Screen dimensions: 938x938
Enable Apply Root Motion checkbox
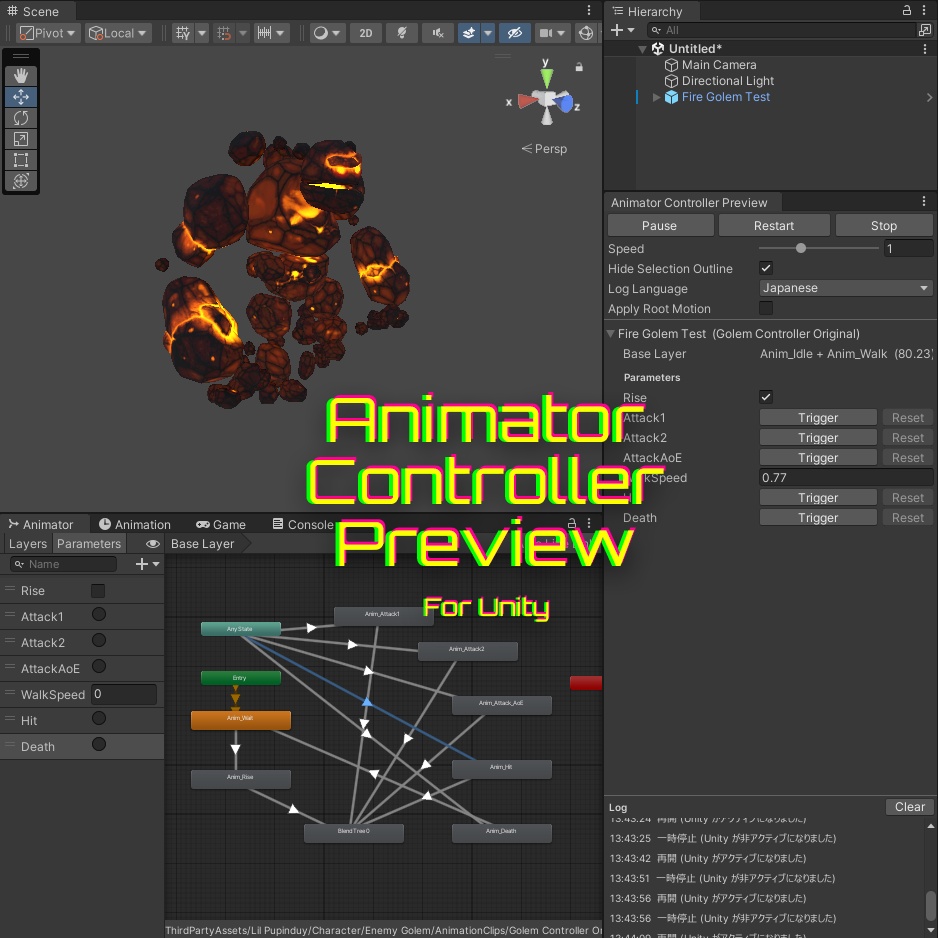(766, 308)
